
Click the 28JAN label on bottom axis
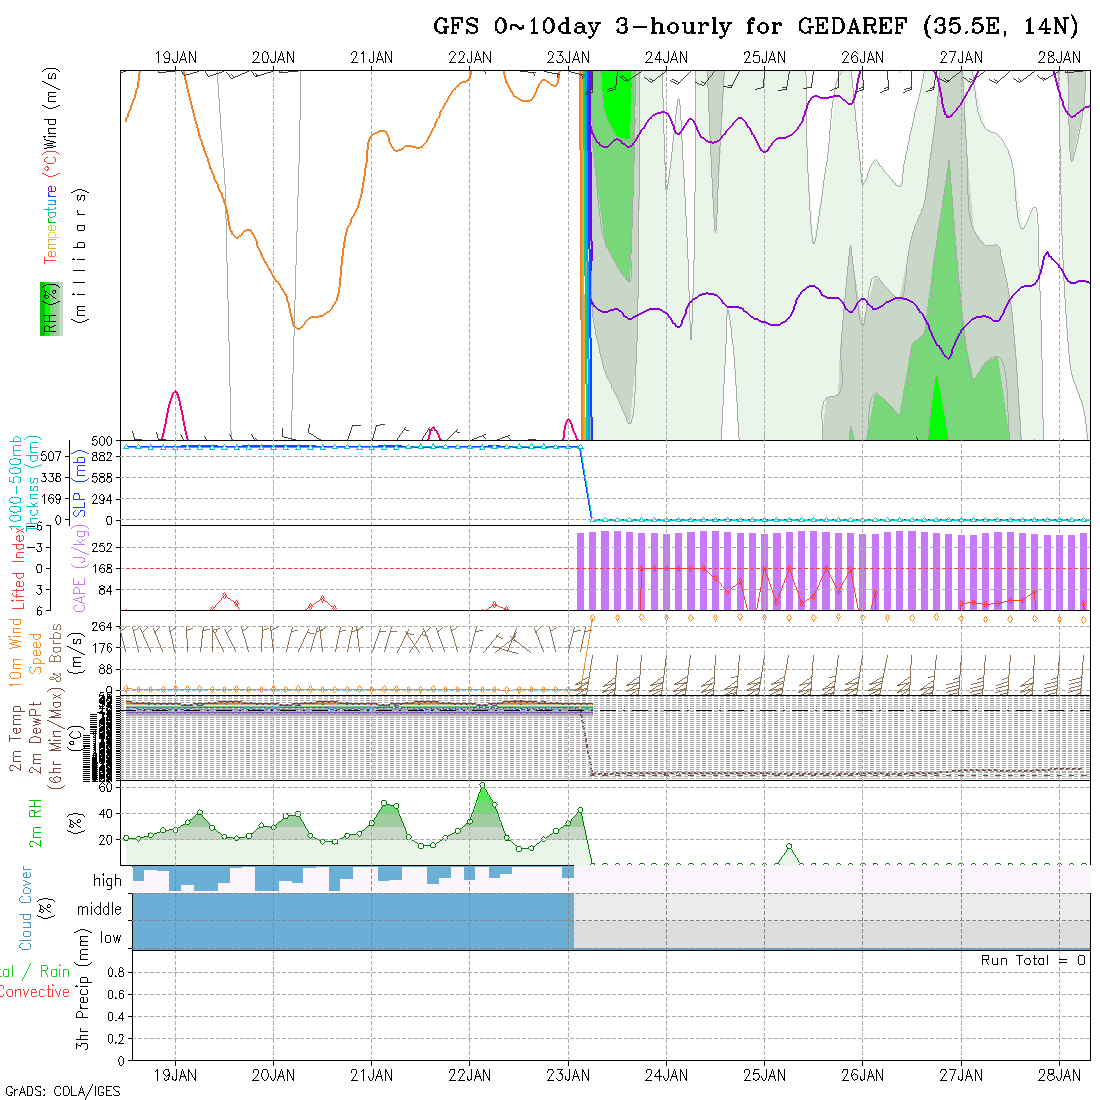tap(1058, 1075)
